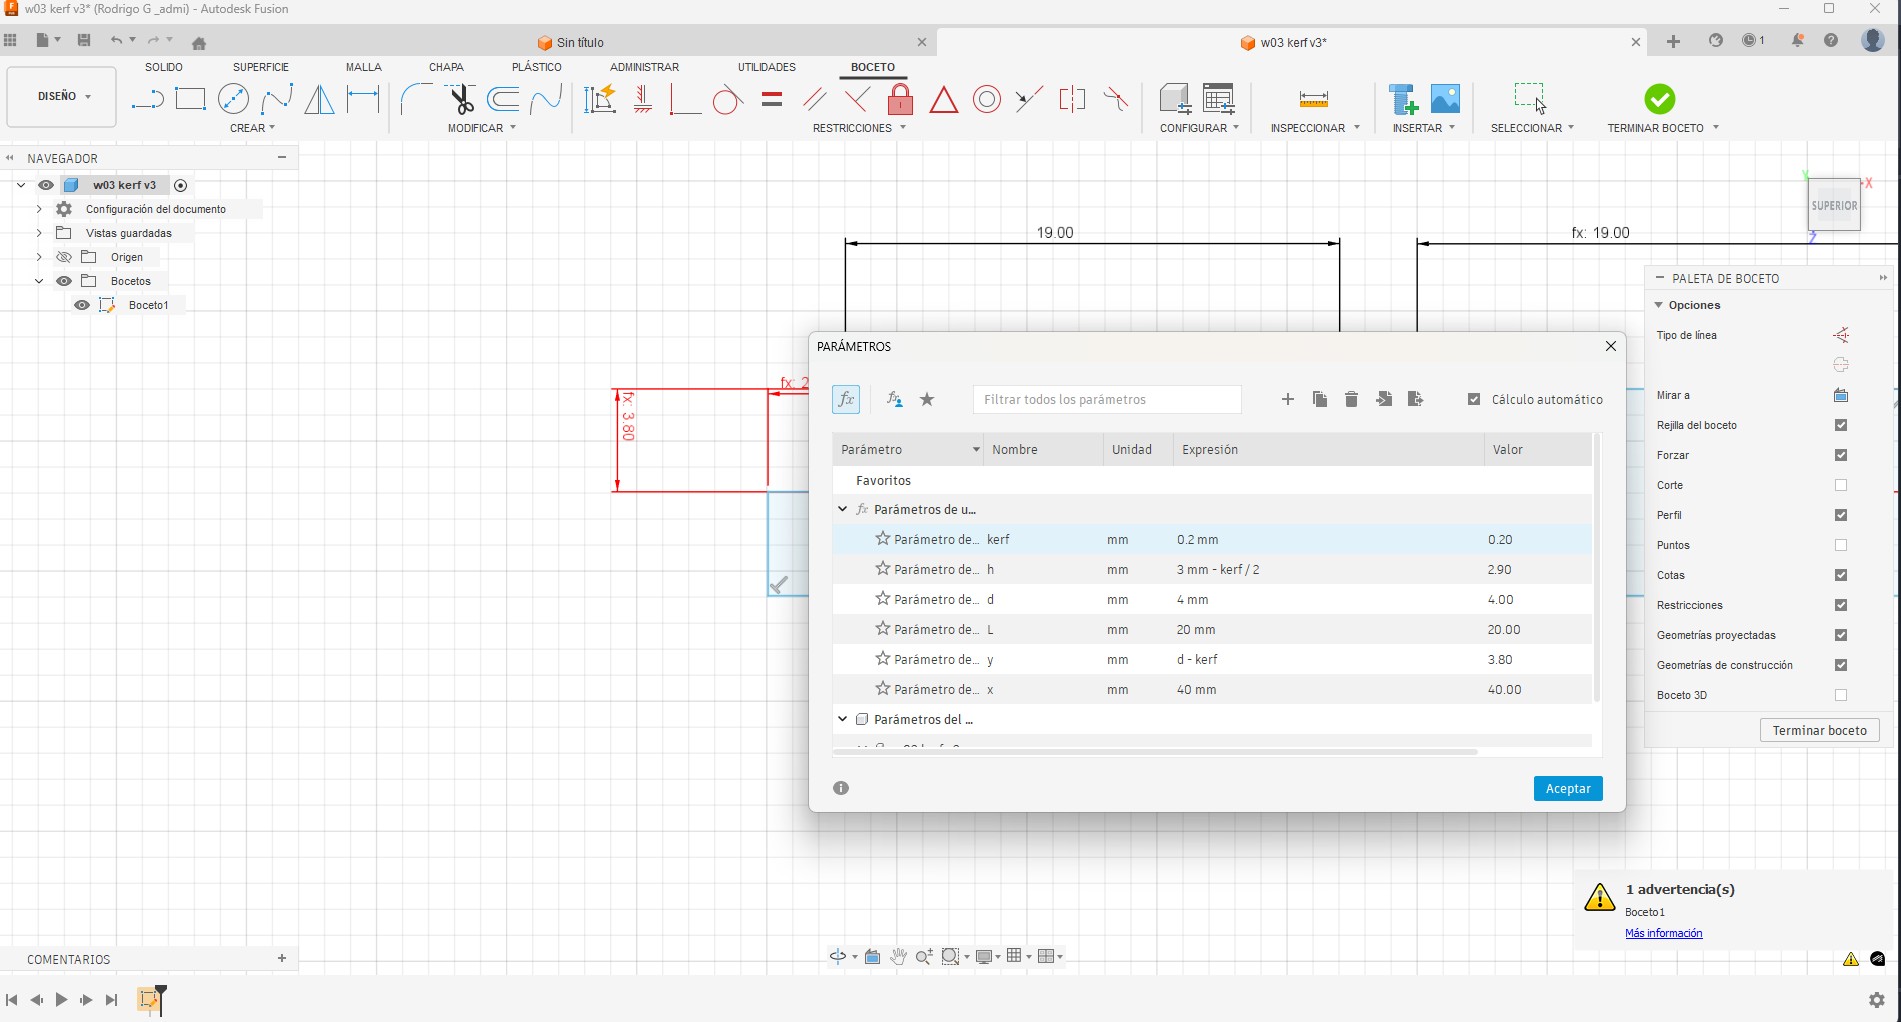Expand Configuración del documento node

coord(39,209)
